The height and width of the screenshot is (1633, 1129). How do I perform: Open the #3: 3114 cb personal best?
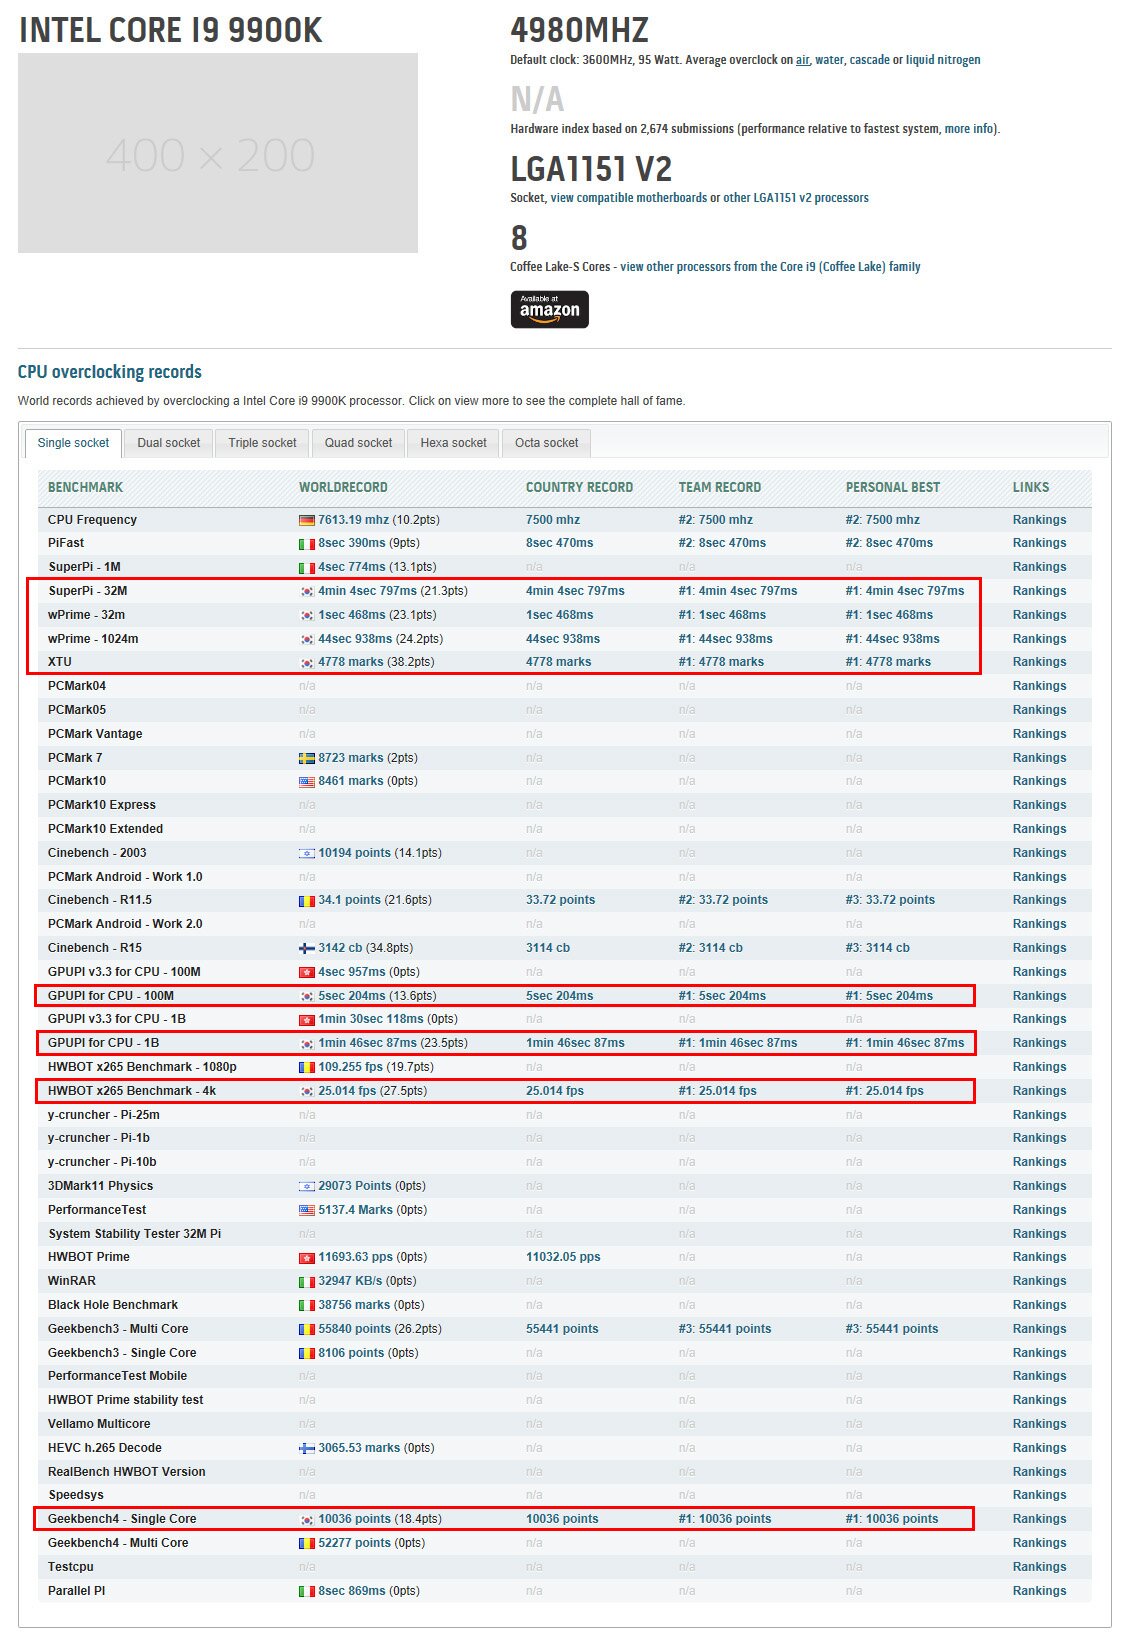click(877, 948)
